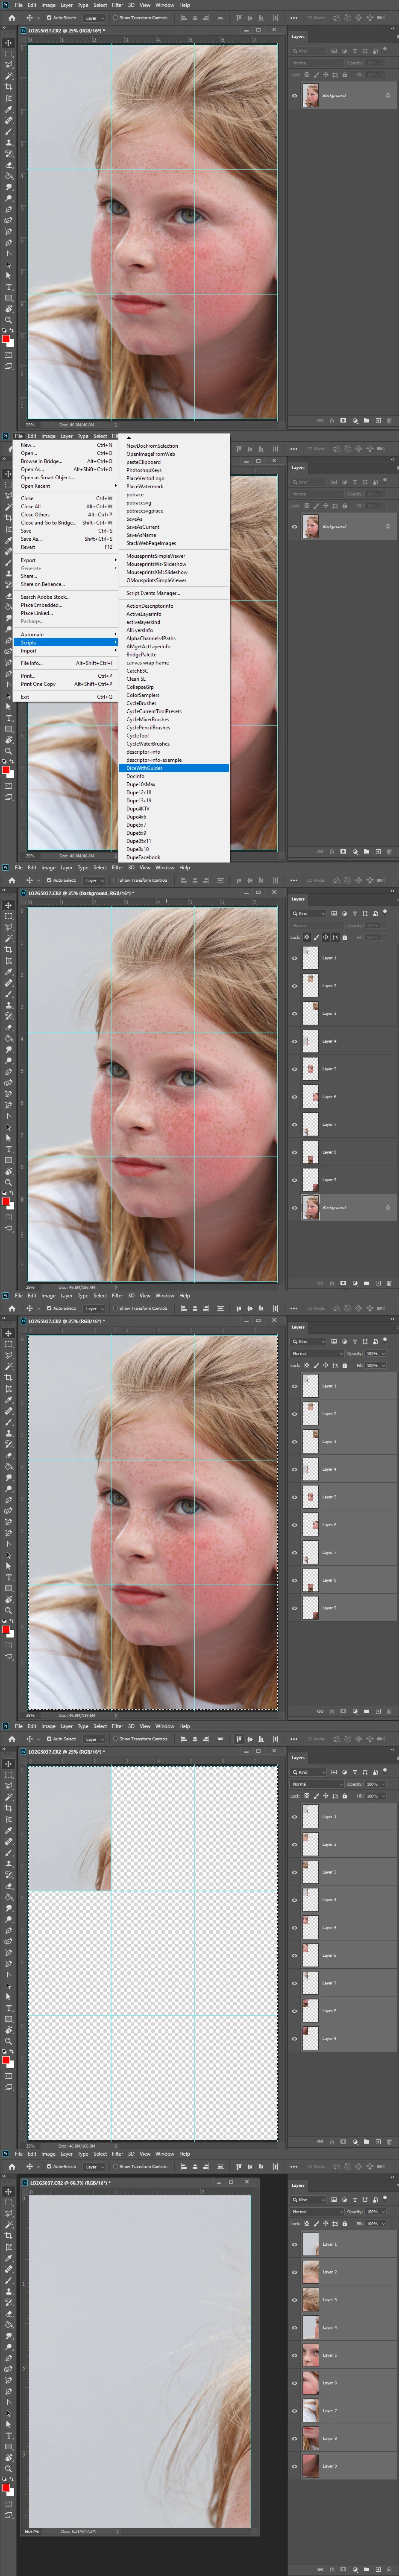Enable Show Transform Controls in the top screenshot

click(x=115, y=18)
